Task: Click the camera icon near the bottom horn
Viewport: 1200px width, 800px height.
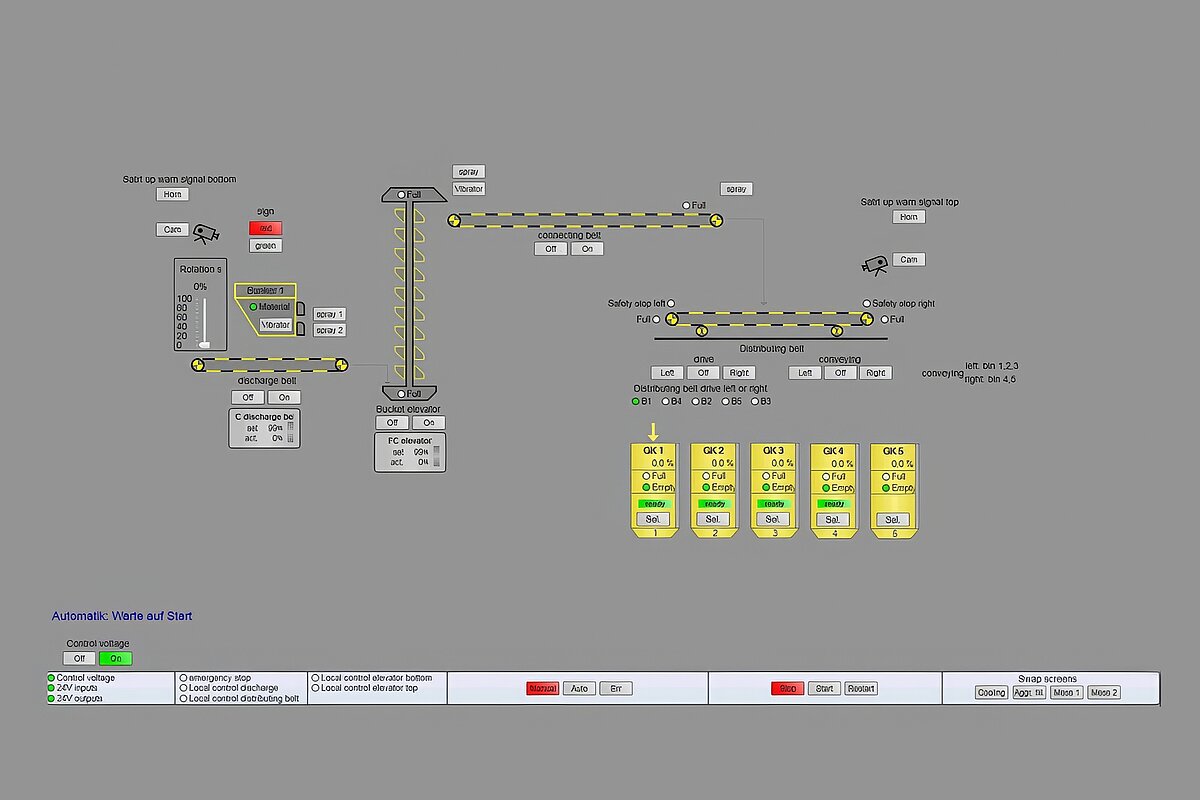Action: point(206,234)
